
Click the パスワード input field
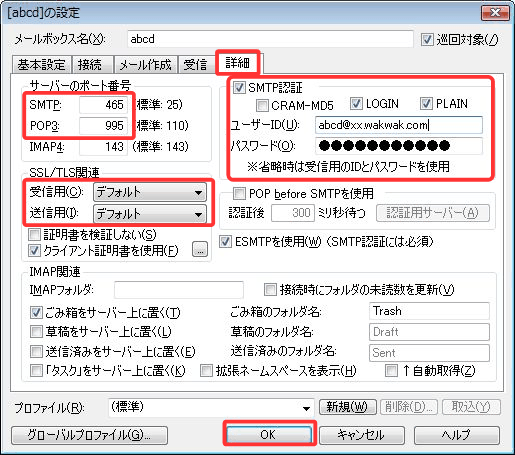click(x=399, y=146)
